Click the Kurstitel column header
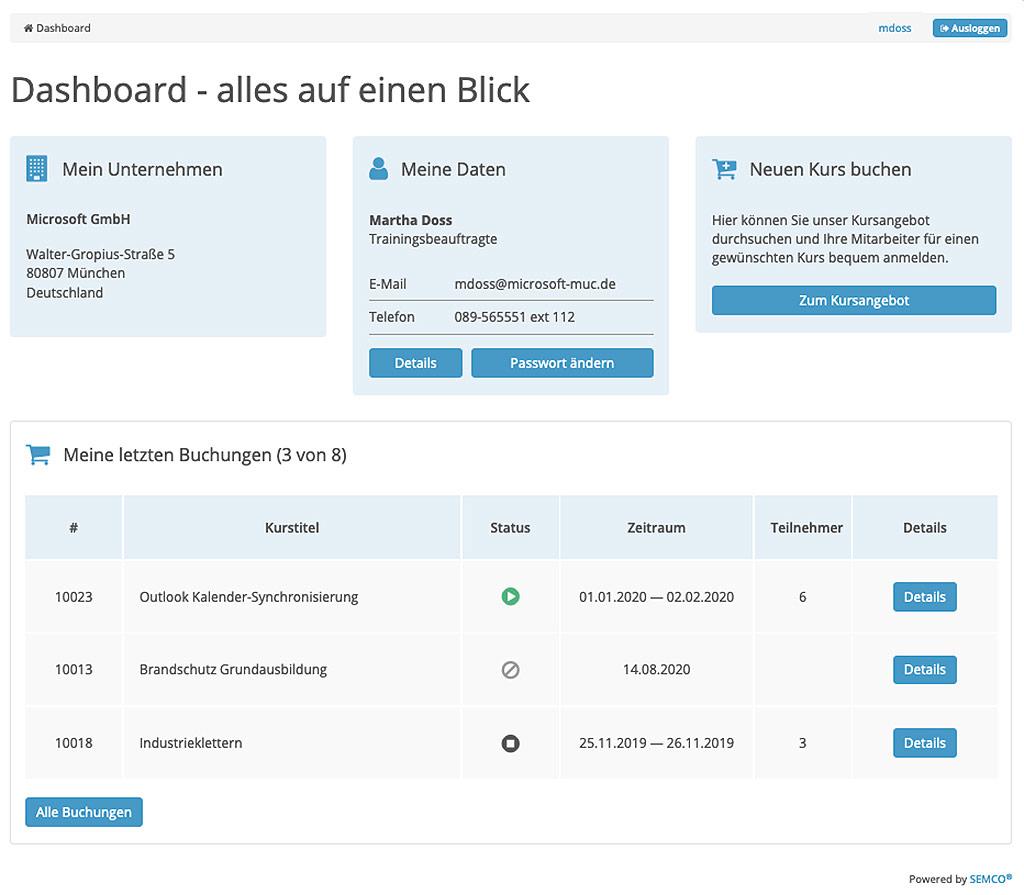This screenshot has height=895, width=1024. 292,527
